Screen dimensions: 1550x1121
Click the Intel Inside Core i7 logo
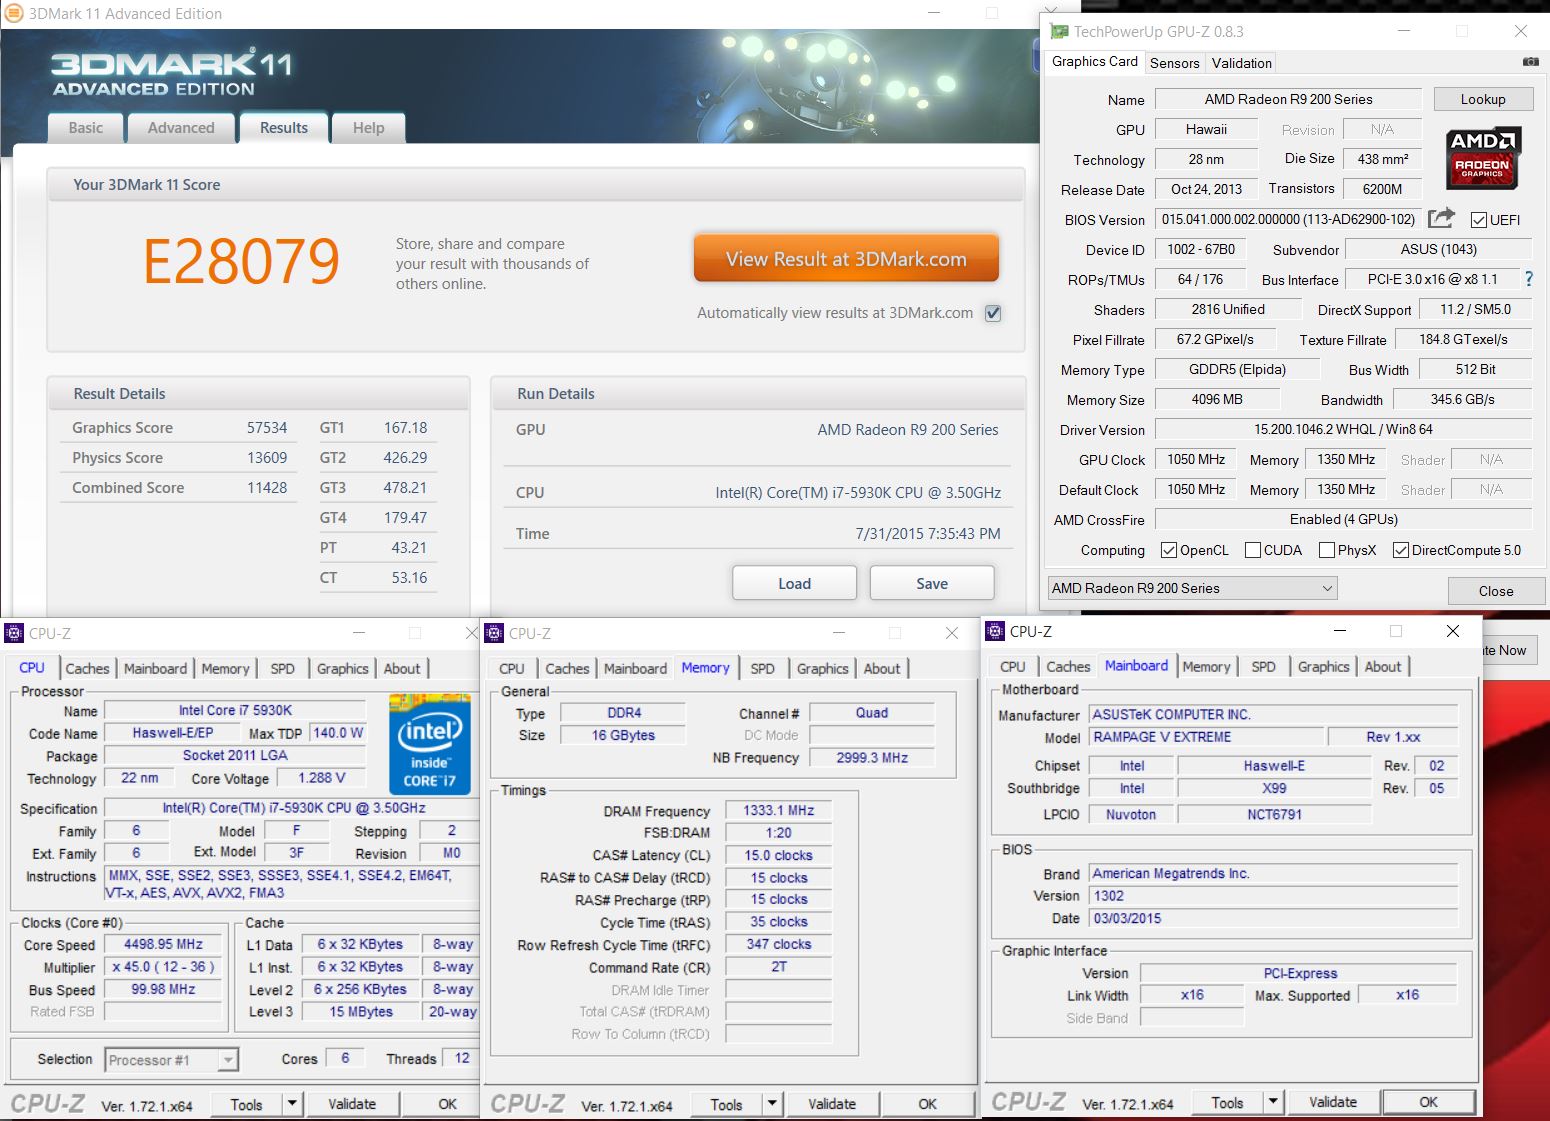(x=429, y=745)
